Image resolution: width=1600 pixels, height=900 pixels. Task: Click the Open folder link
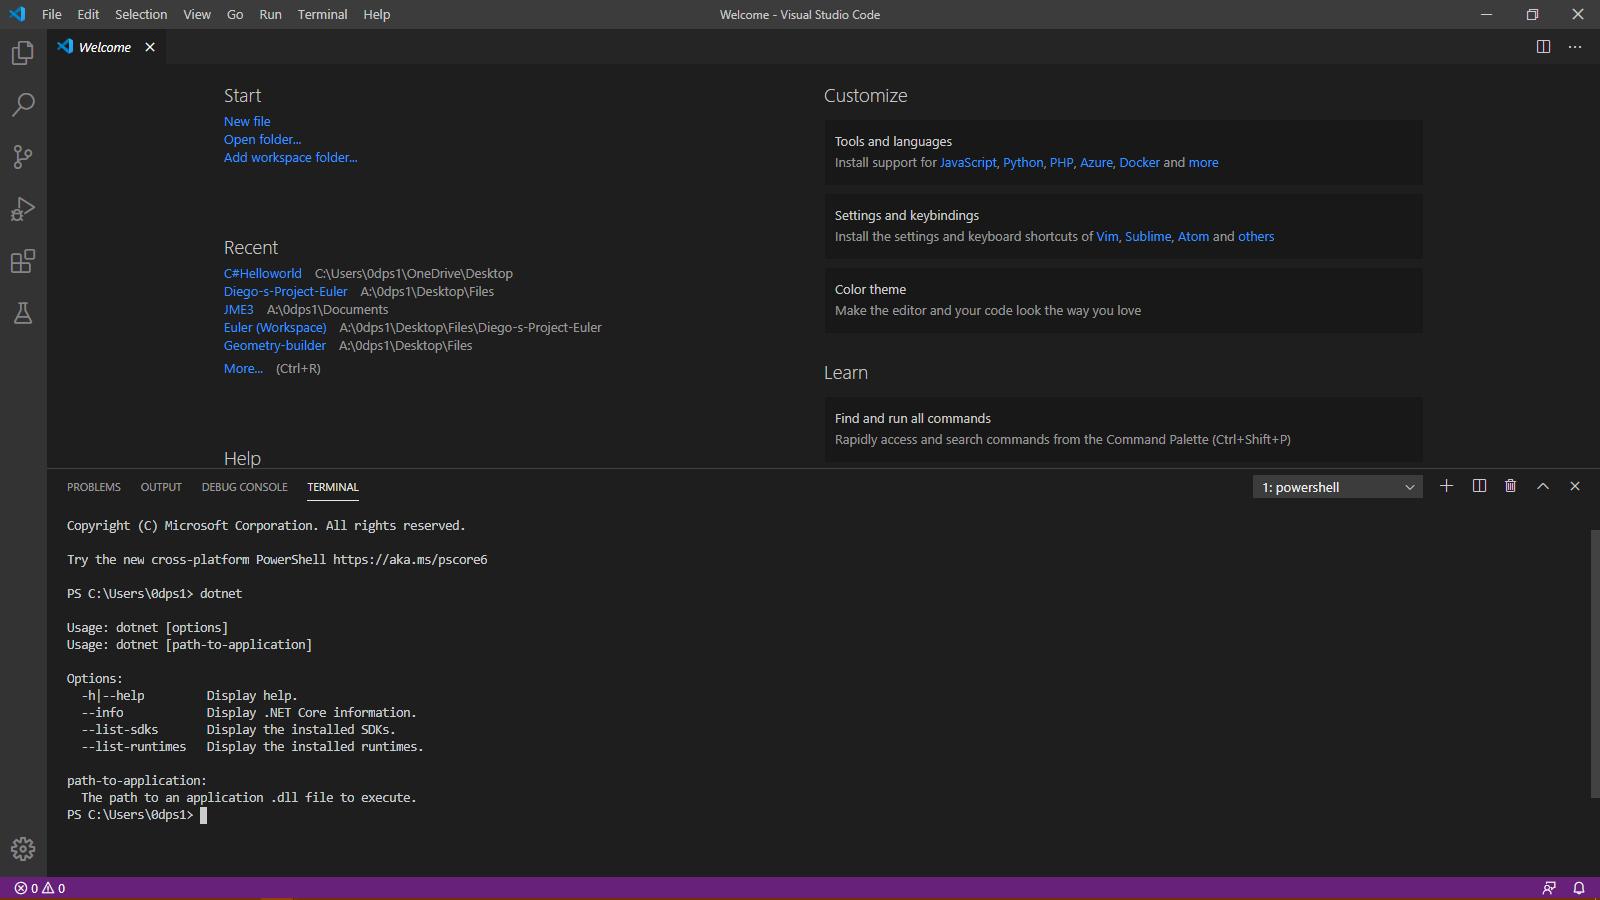point(262,139)
